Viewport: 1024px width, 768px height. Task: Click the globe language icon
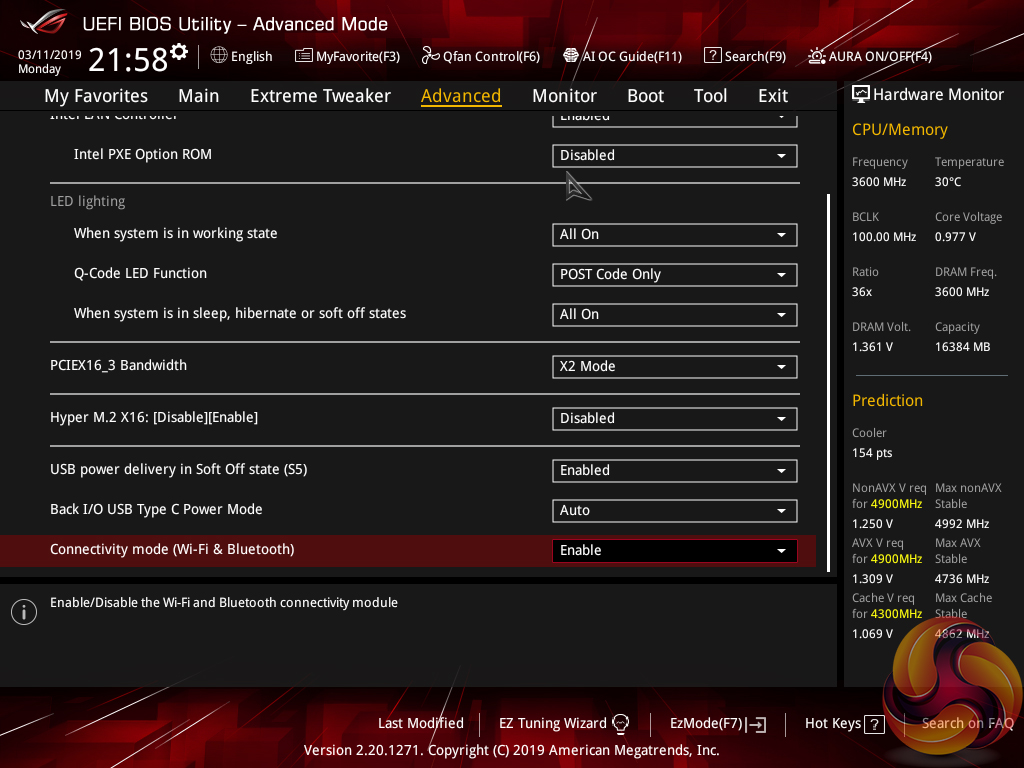pyautogui.click(x=219, y=56)
